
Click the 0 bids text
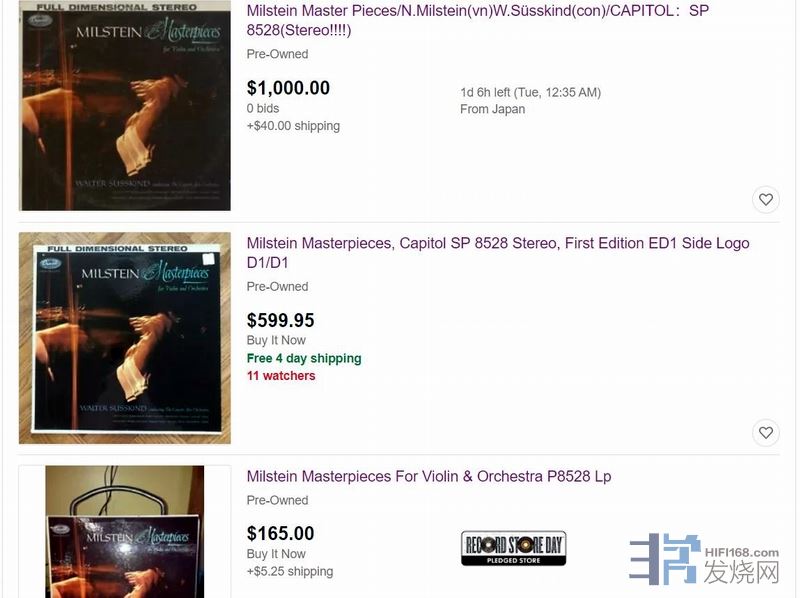tap(263, 108)
